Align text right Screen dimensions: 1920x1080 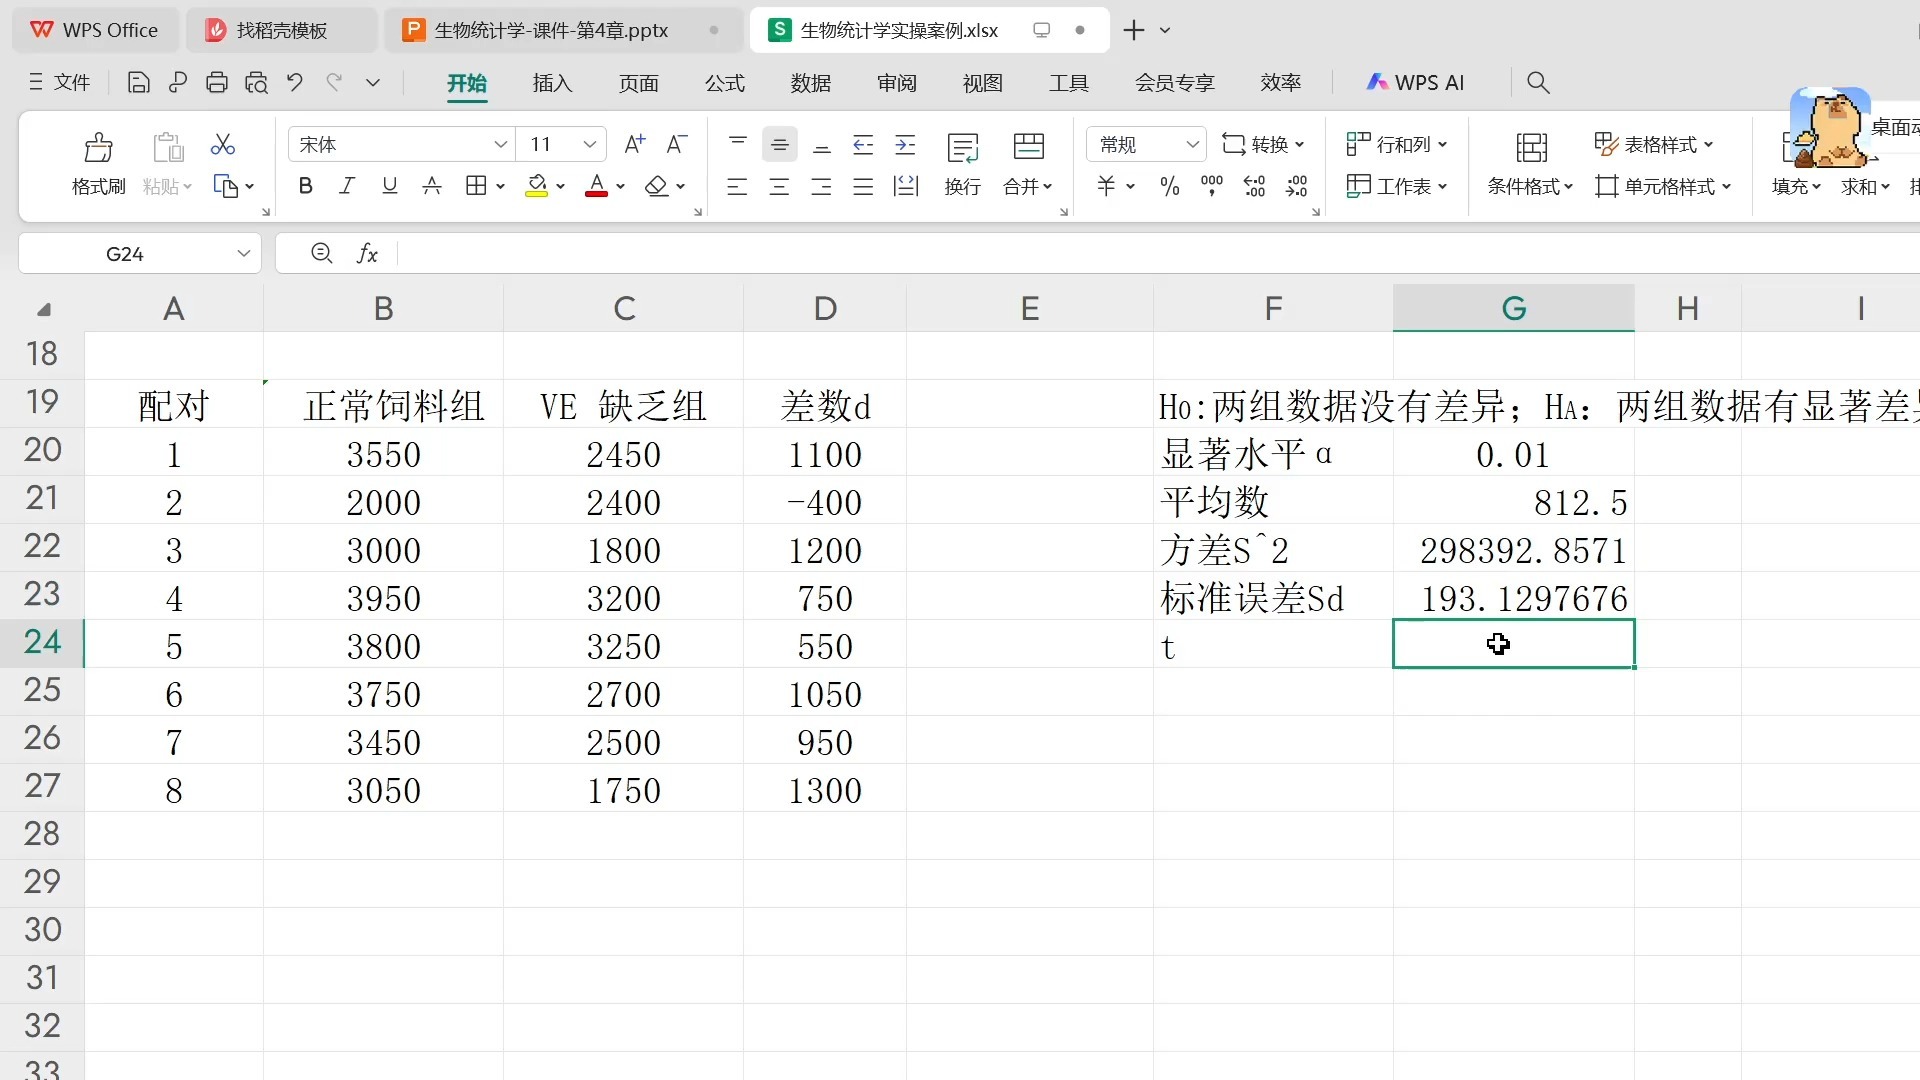pyautogui.click(x=821, y=186)
